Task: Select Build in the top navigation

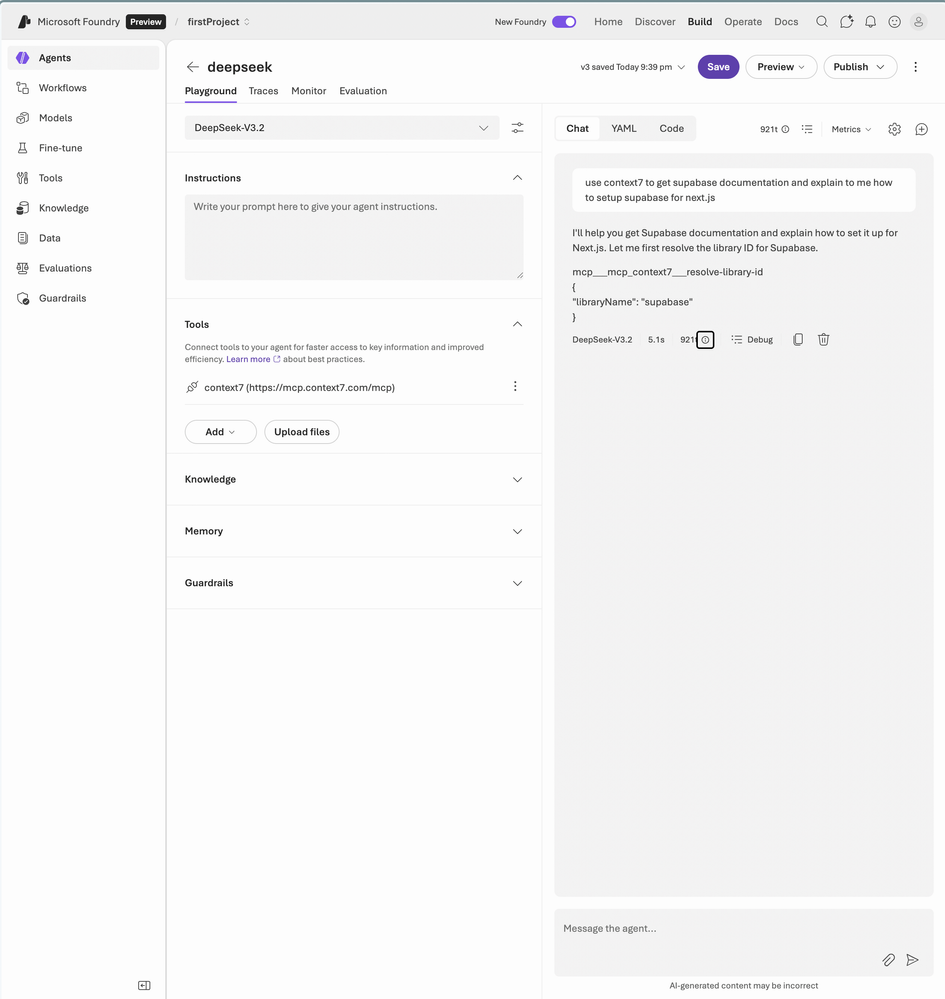Action: point(700,22)
